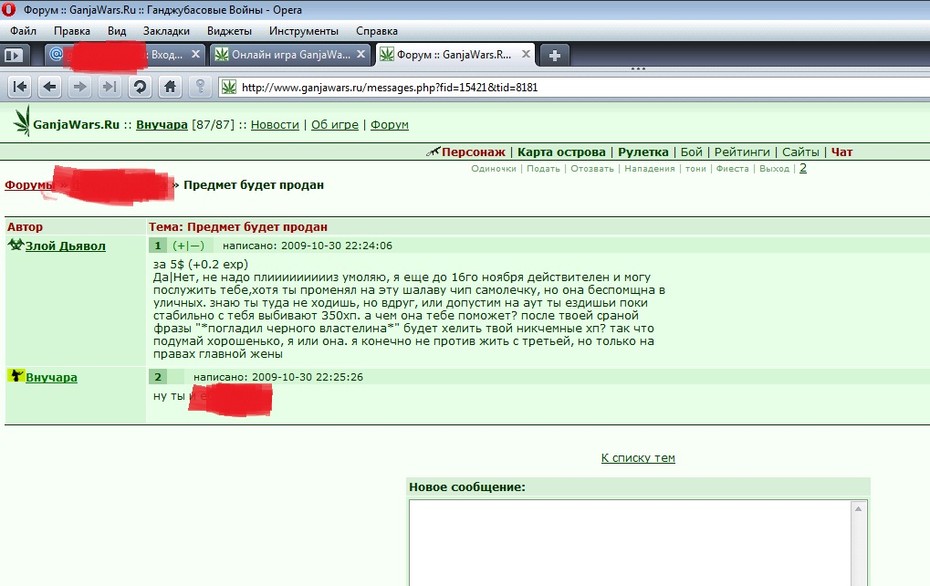The width and height of the screenshot is (930, 586).
Task: Go back with the Back arrow button
Action: coord(50,87)
